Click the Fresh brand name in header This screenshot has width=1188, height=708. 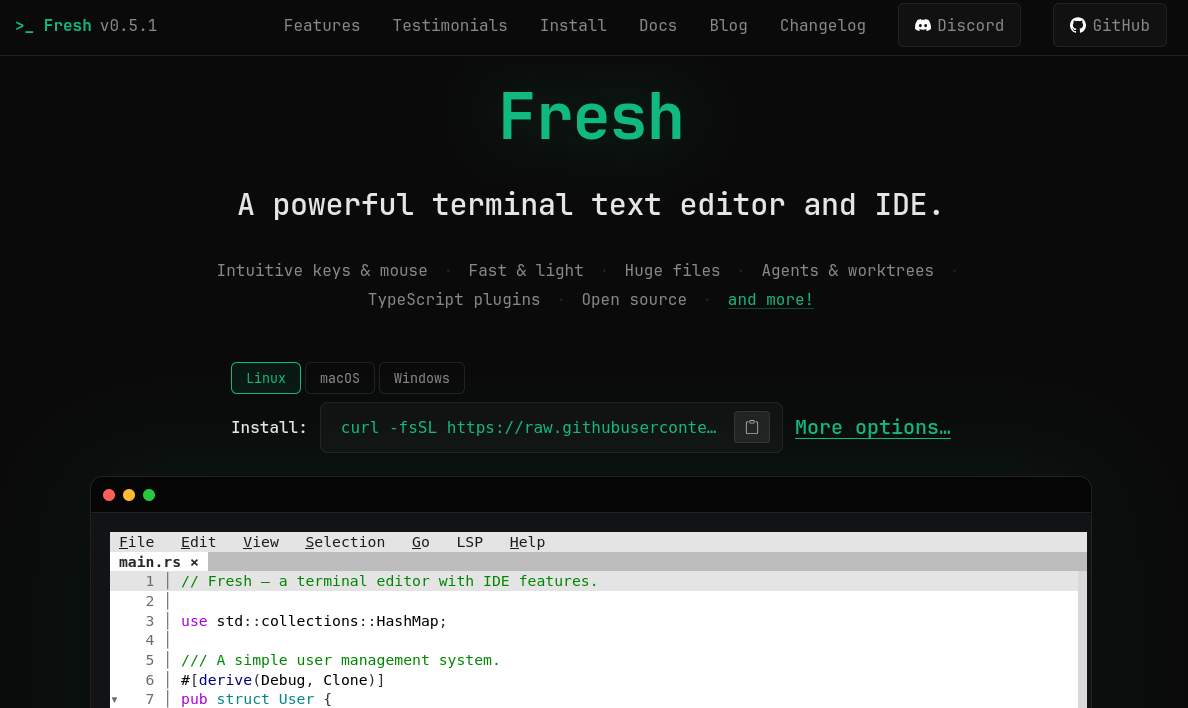pyautogui.click(x=67, y=26)
